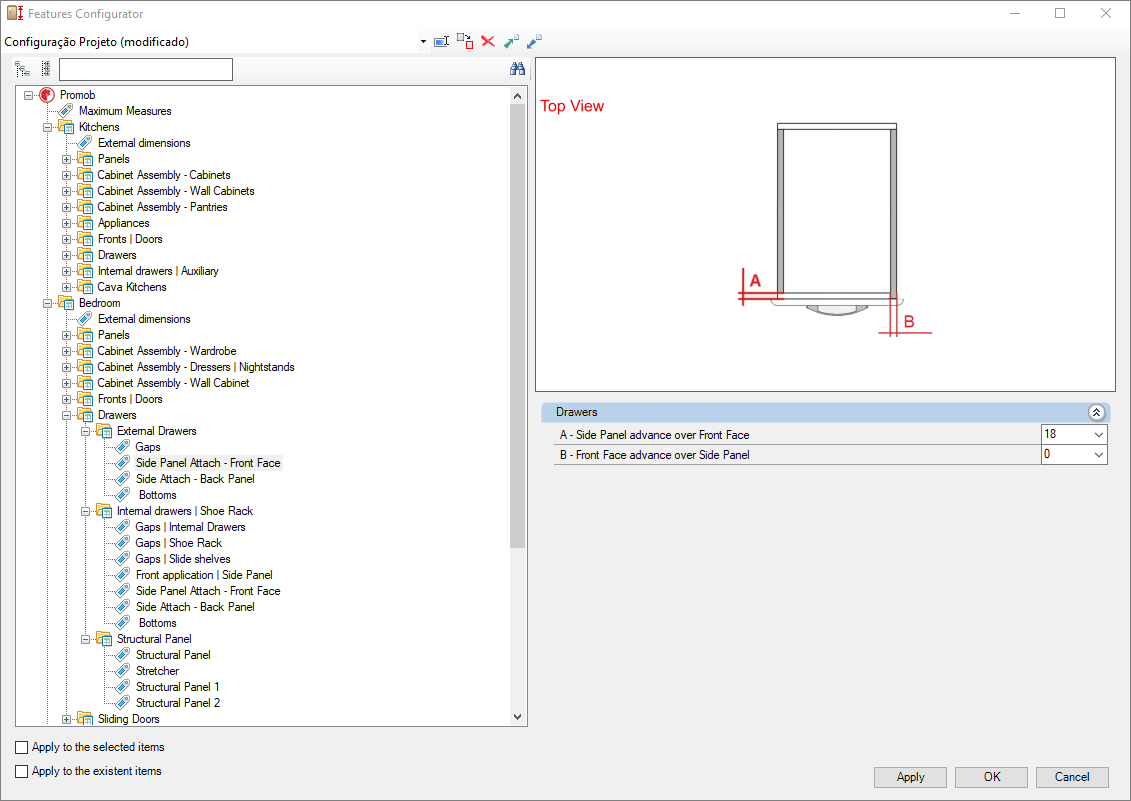Image resolution: width=1131 pixels, height=801 pixels.
Task: Click the tag icon beside Gaps | Shoe Rack
Action: (x=123, y=543)
